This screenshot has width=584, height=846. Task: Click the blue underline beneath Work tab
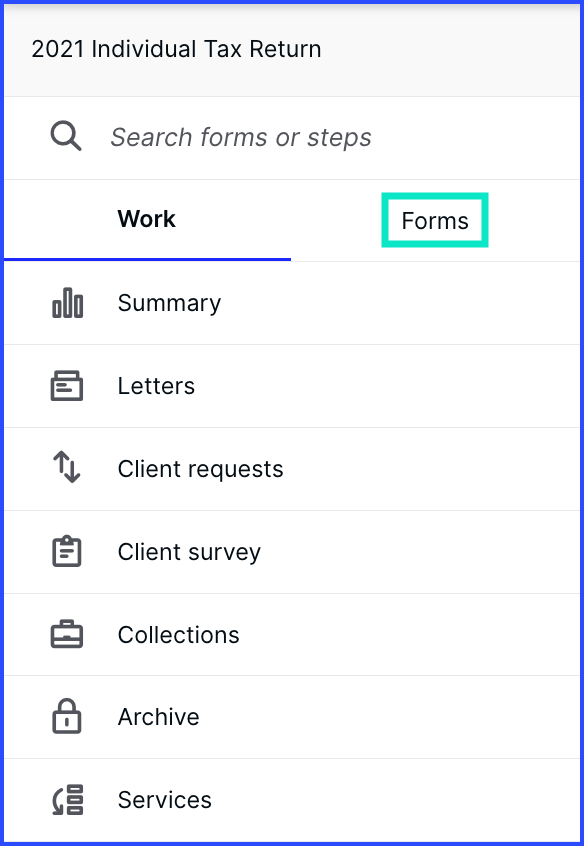tap(147, 260)
